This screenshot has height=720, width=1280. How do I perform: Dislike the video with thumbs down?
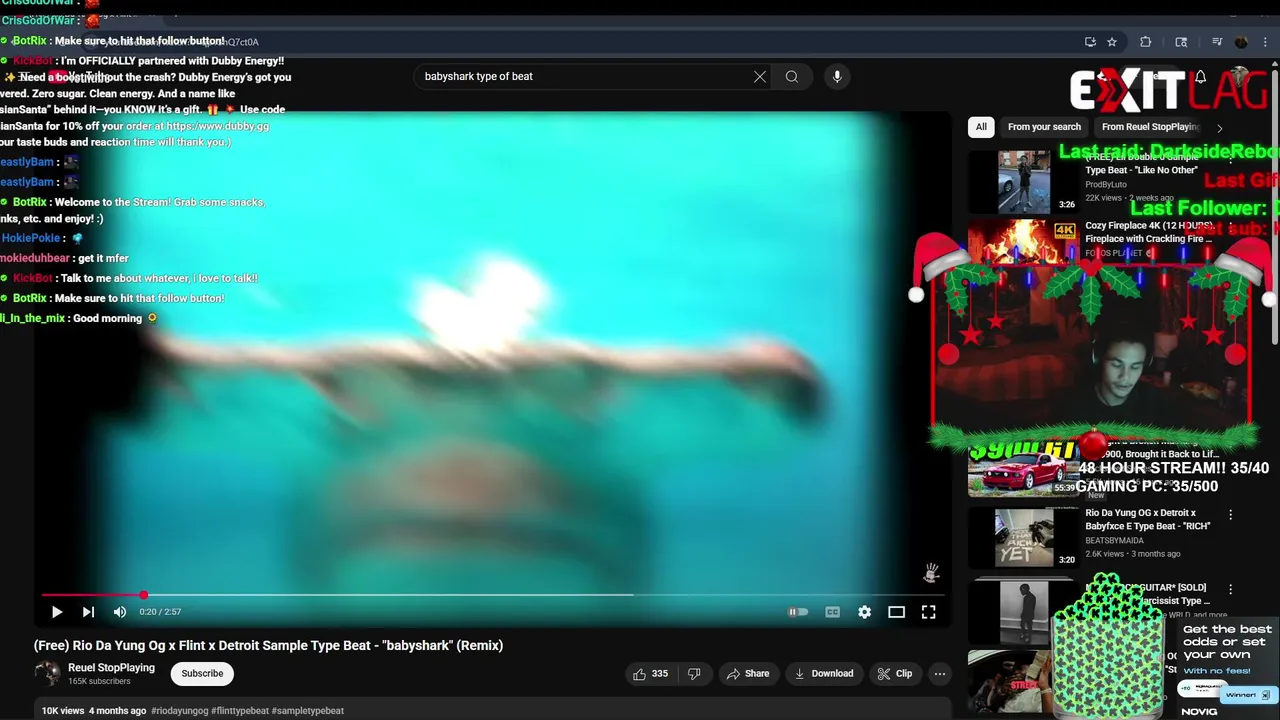(x=694, y=674)
